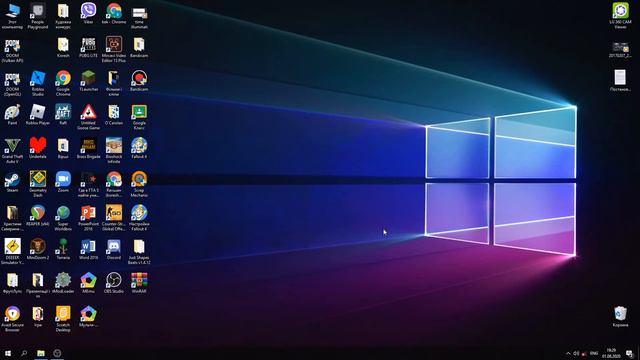Open taskbar search magnifier
Image resolution: width=640 pixels, height=360 pixels.
[24, 353]
